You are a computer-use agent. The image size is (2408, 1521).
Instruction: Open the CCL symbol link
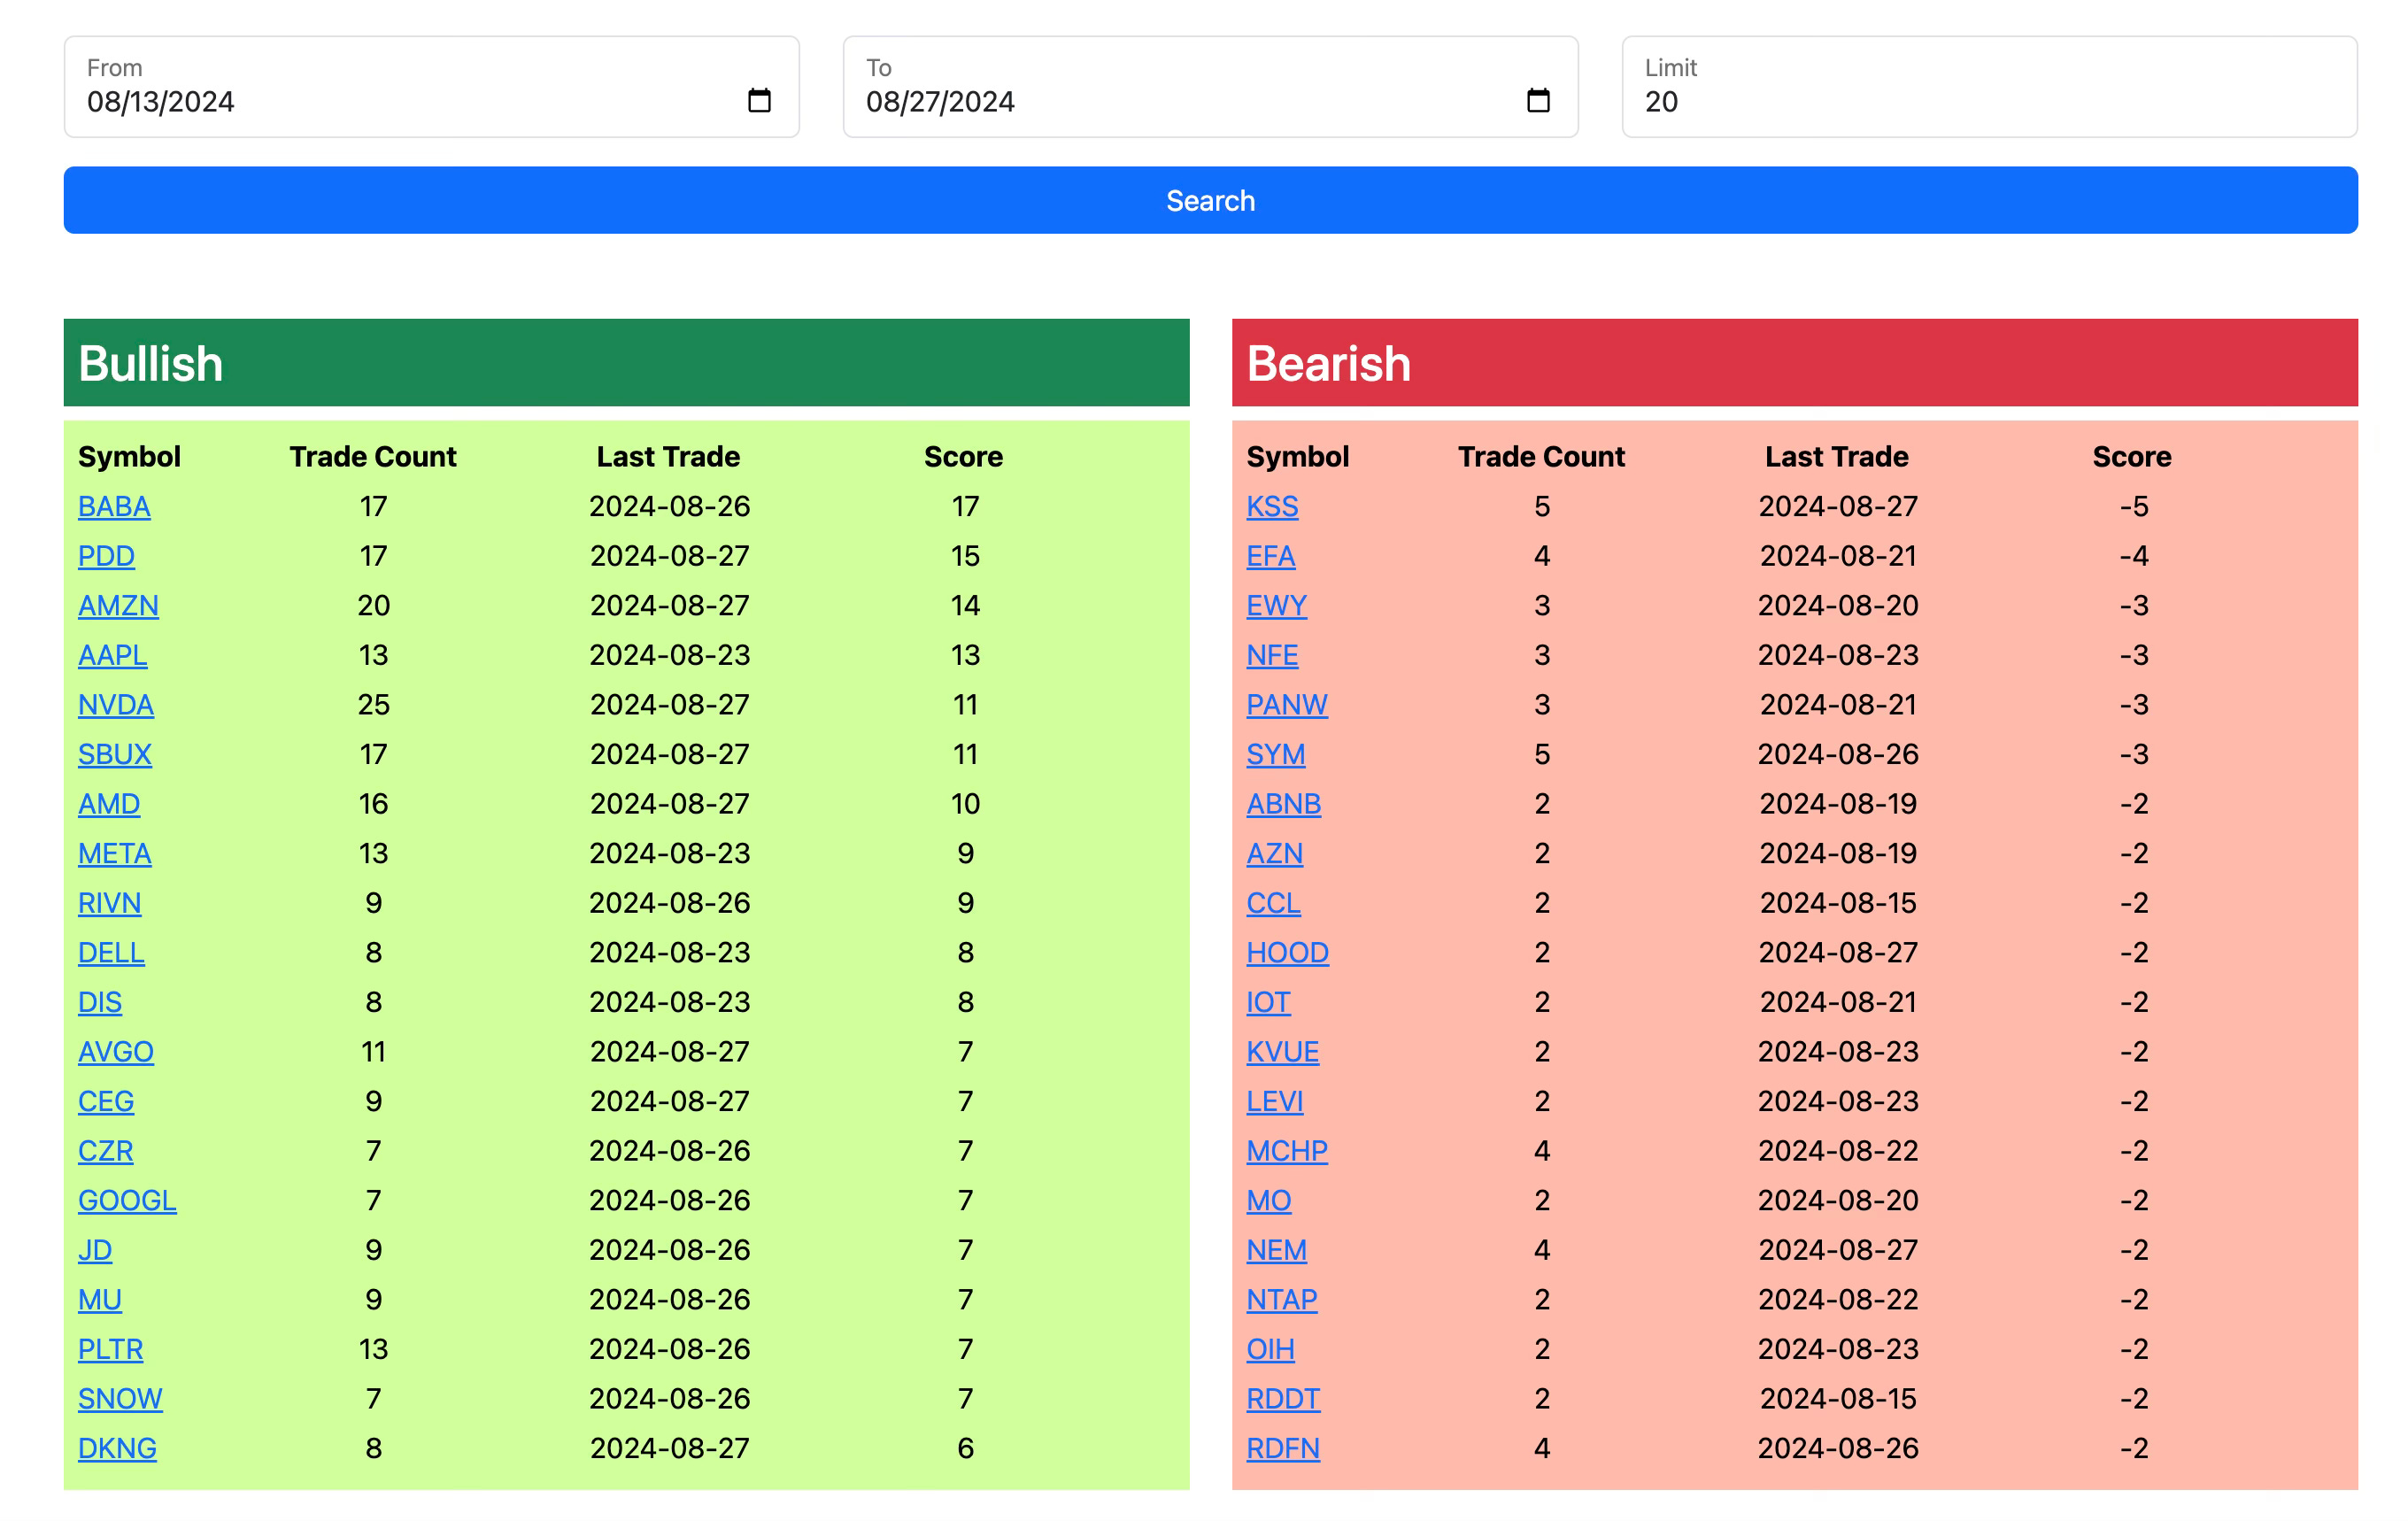point(1273,903)
